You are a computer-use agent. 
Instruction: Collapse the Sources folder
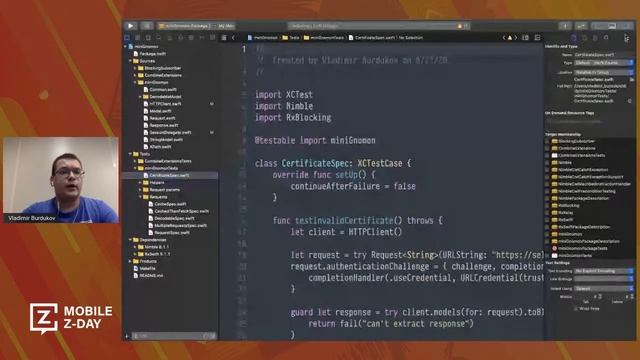click(x=131, y=61)
